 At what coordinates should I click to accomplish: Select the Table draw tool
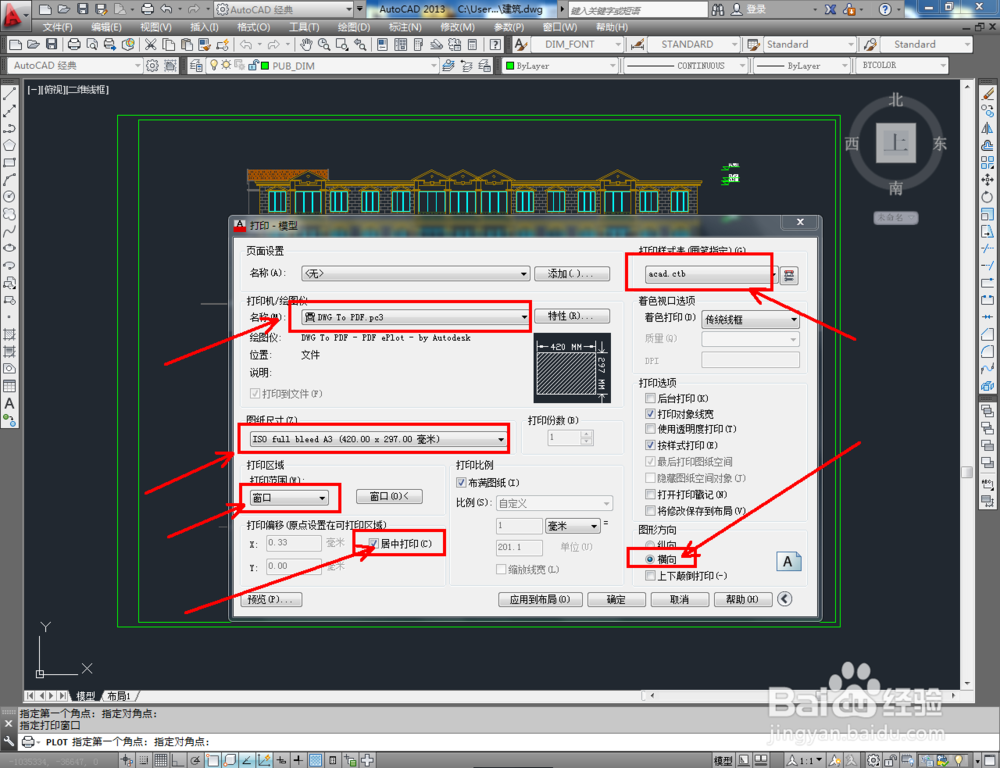pyautogui.click(x=10, y=386)
